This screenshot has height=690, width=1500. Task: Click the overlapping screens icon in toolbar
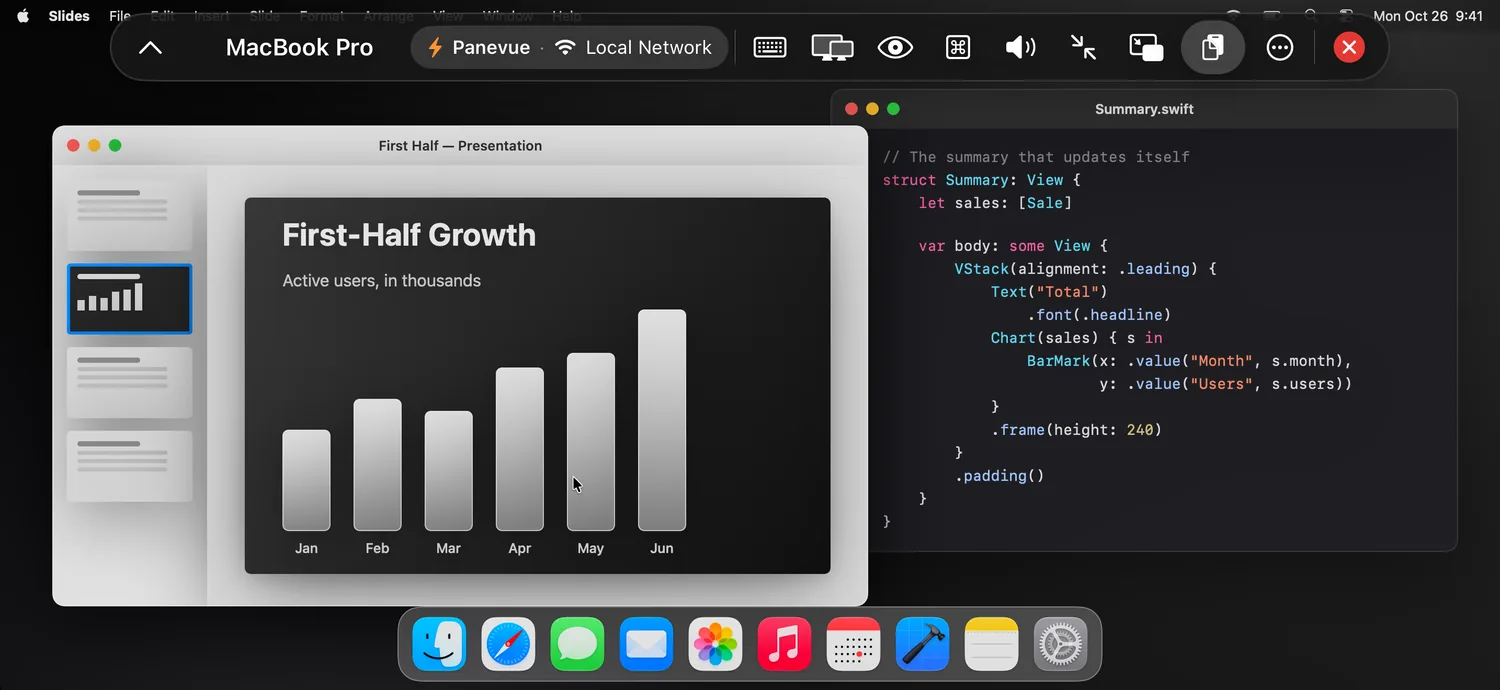tap(1146, 47)
